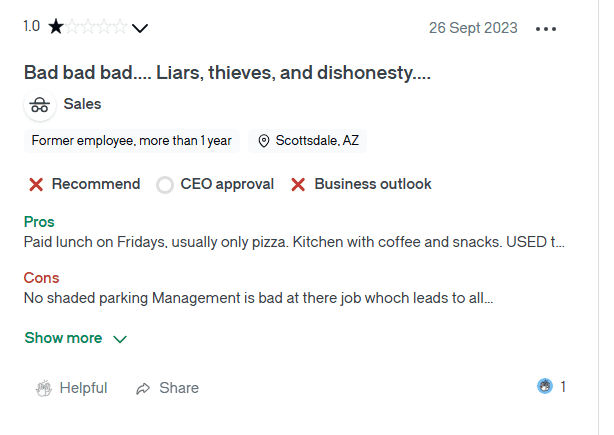Click the Show more chevron arrow
This screenshot has height=435, width=614.
pos(120,339)
